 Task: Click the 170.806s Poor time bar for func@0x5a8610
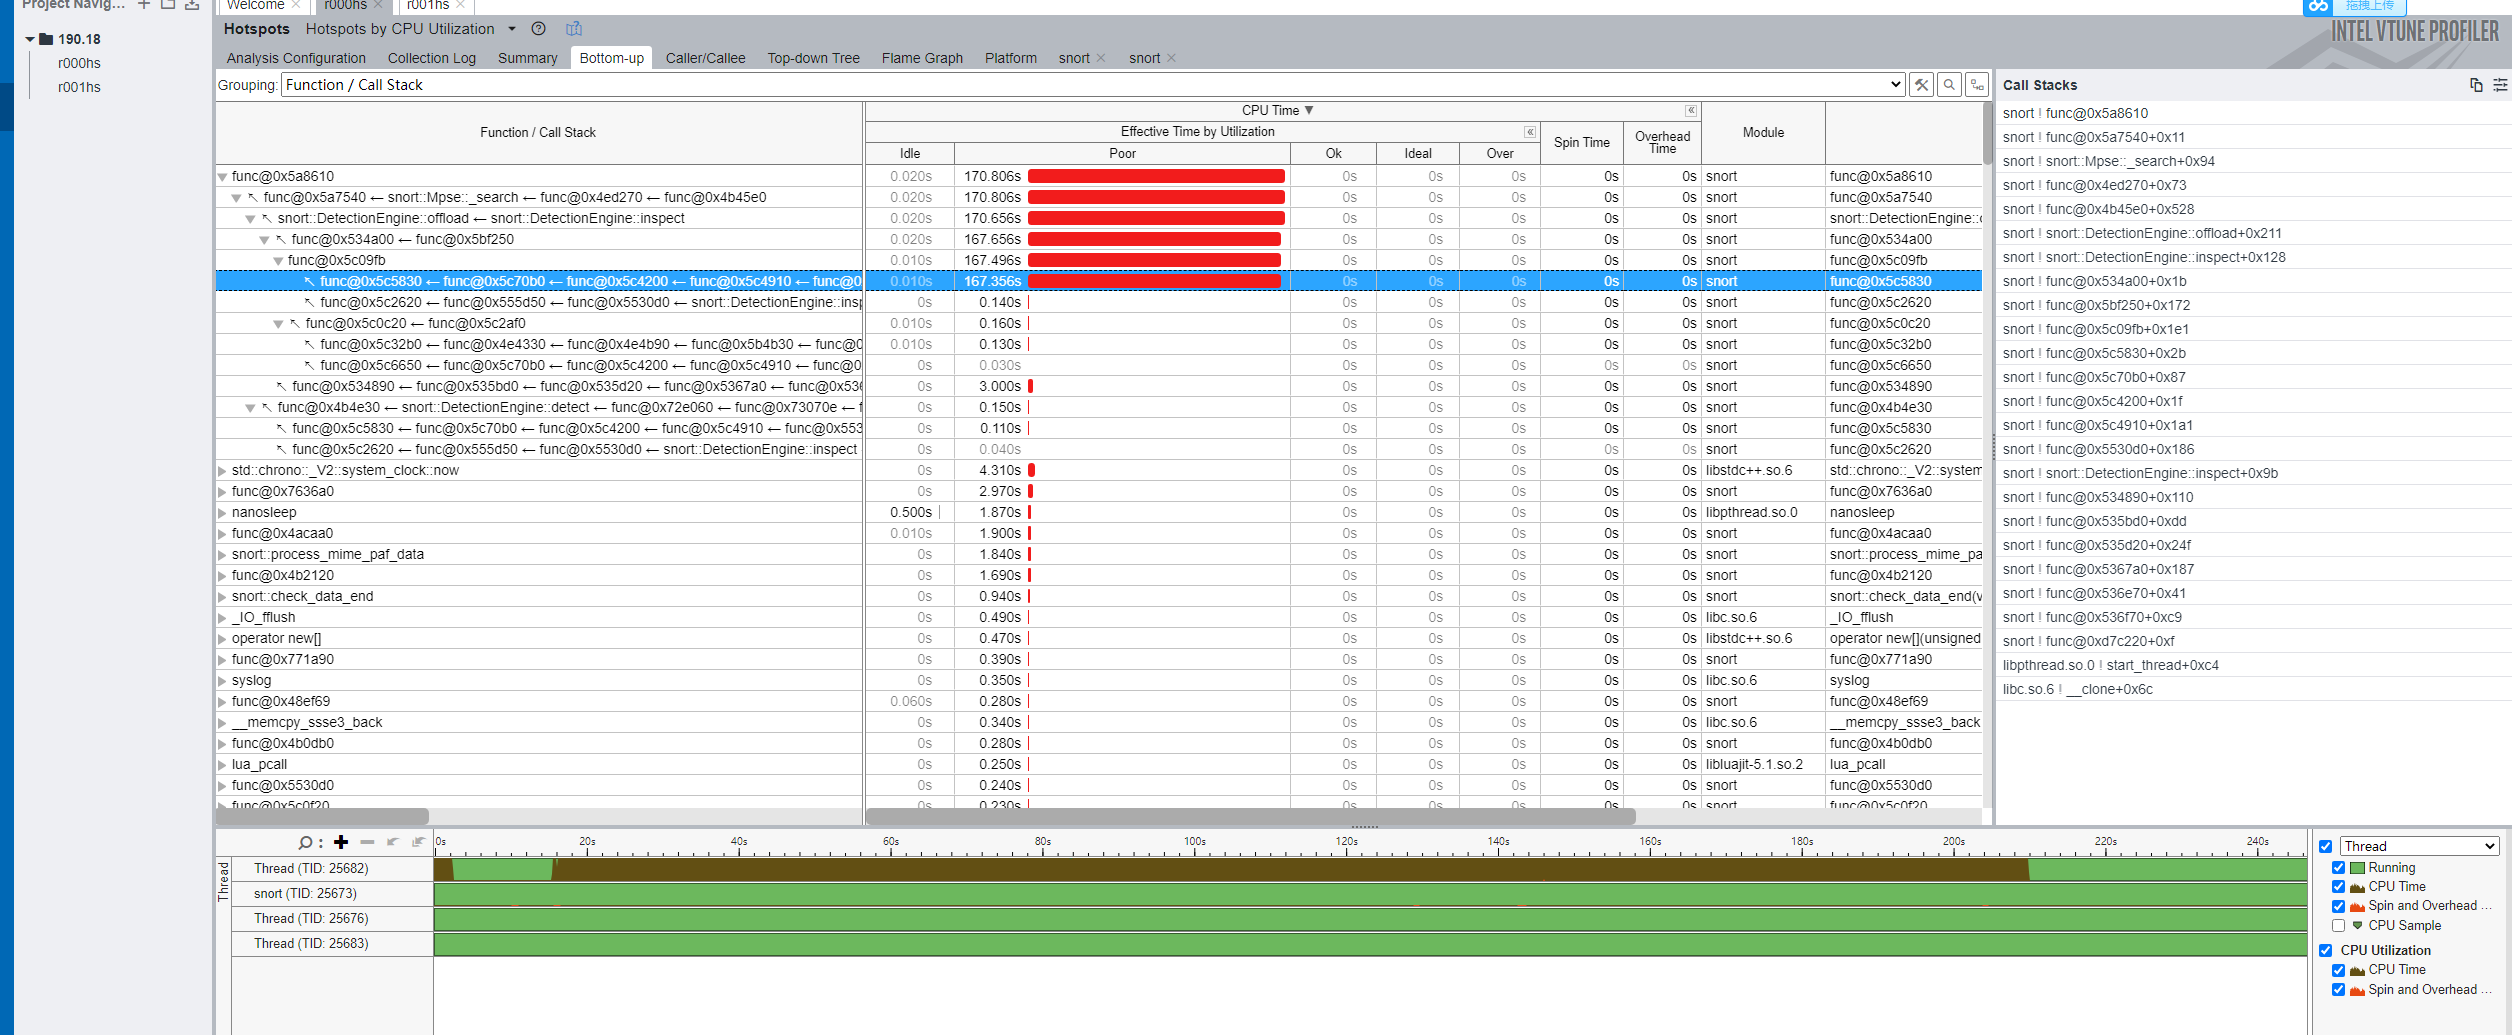1155,176
